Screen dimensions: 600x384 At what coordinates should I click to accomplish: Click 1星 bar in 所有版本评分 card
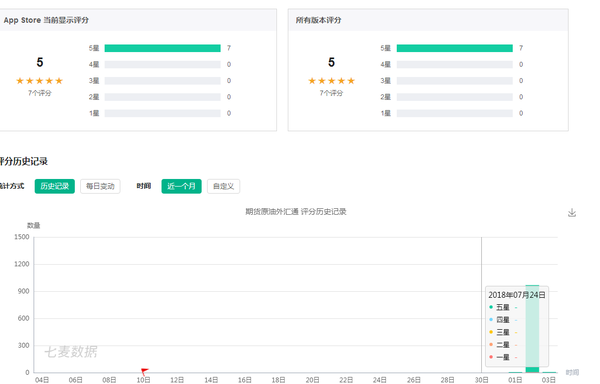pyautogui.click(x=455, y=113)
